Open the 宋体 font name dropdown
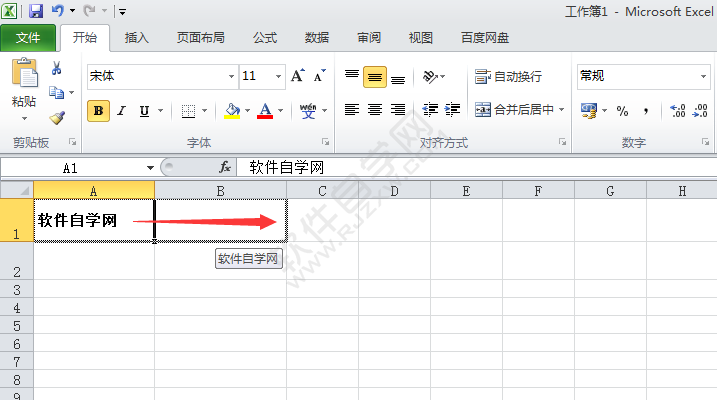 (231, 76)
